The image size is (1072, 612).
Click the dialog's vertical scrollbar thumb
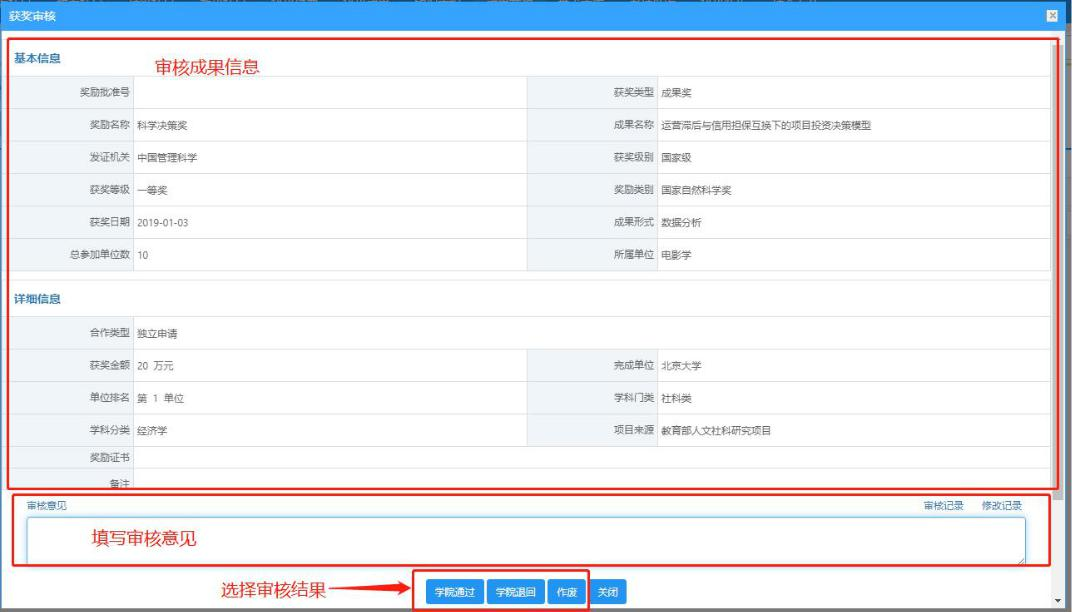[1058, 274]
